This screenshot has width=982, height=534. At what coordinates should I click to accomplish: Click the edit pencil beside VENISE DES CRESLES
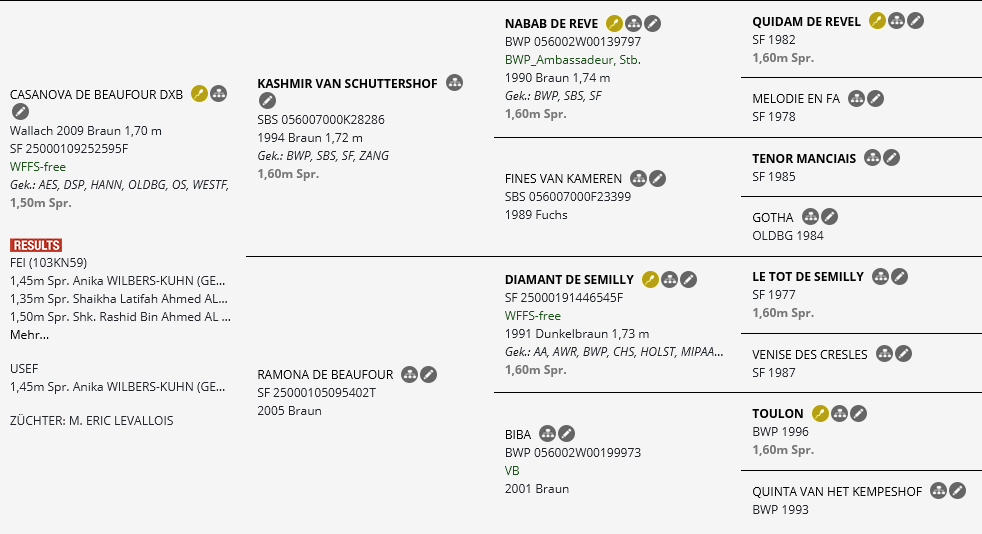coord(903,354)
